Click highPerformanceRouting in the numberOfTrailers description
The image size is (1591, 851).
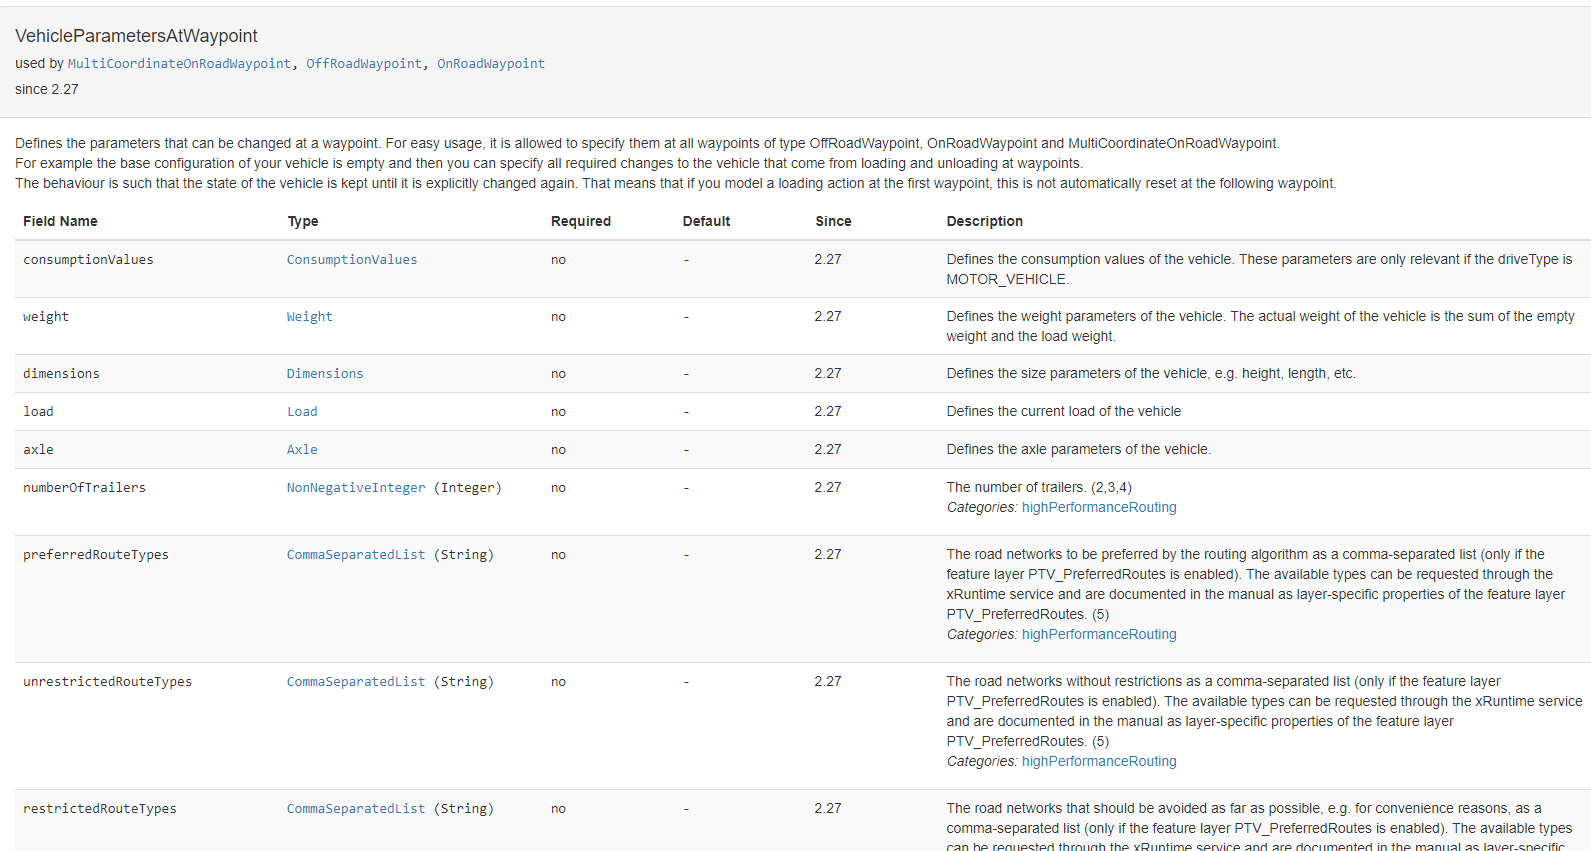(1098, 508)
